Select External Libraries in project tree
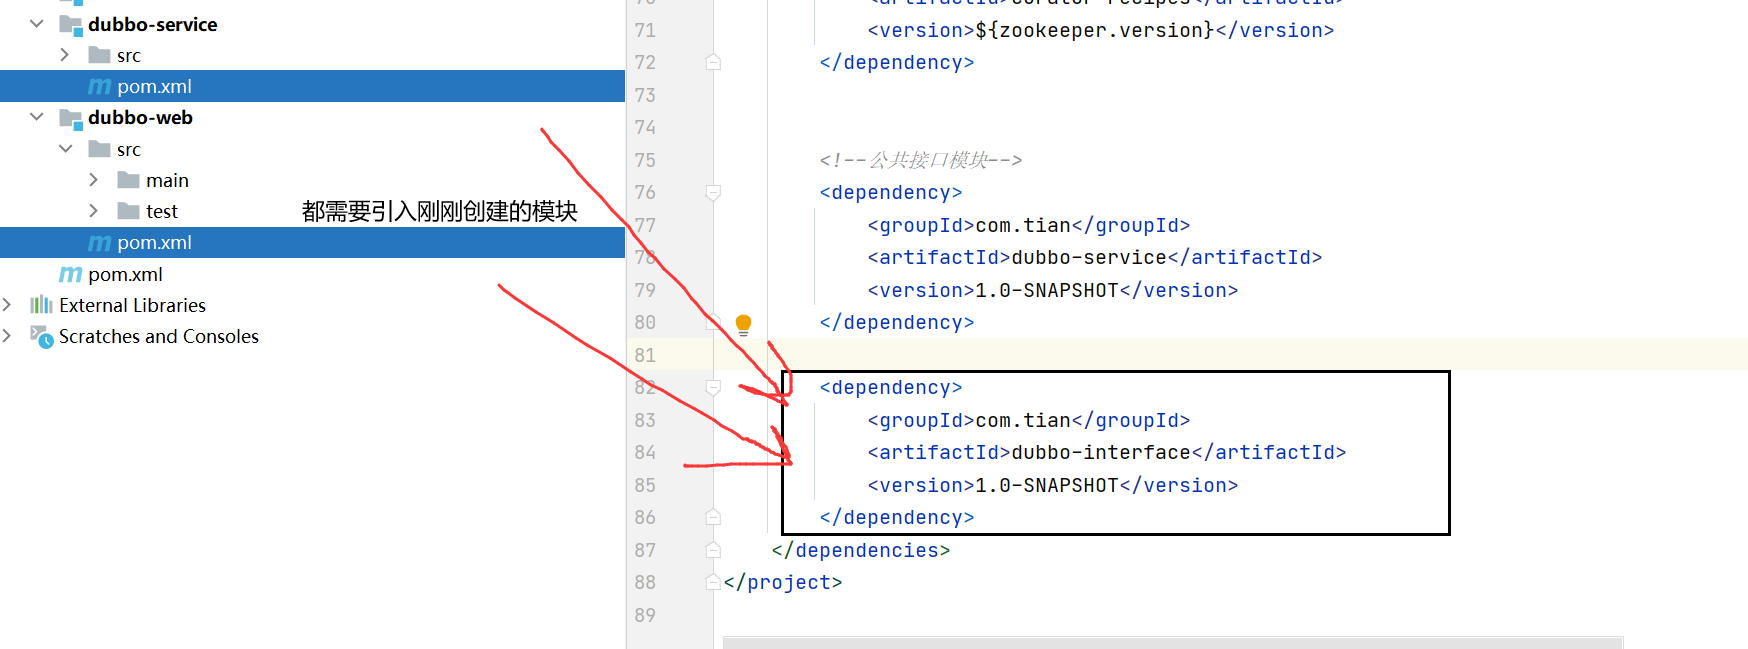Screen dimensions: 1748x649 tap(132, 305)
